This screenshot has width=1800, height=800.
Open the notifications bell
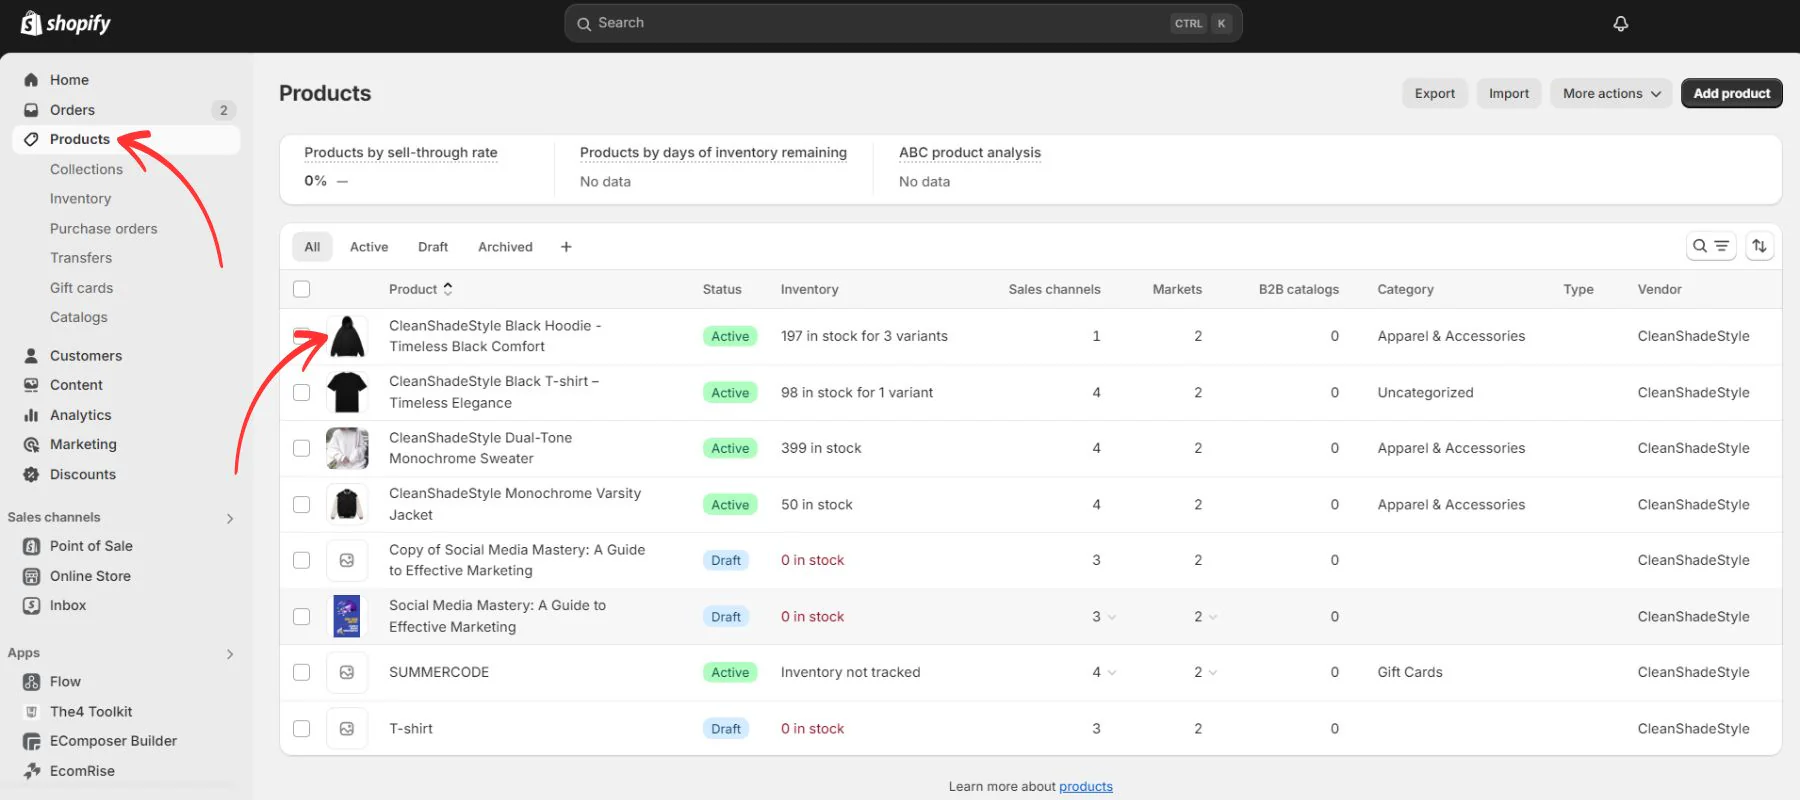click(x=1621, y=23)
